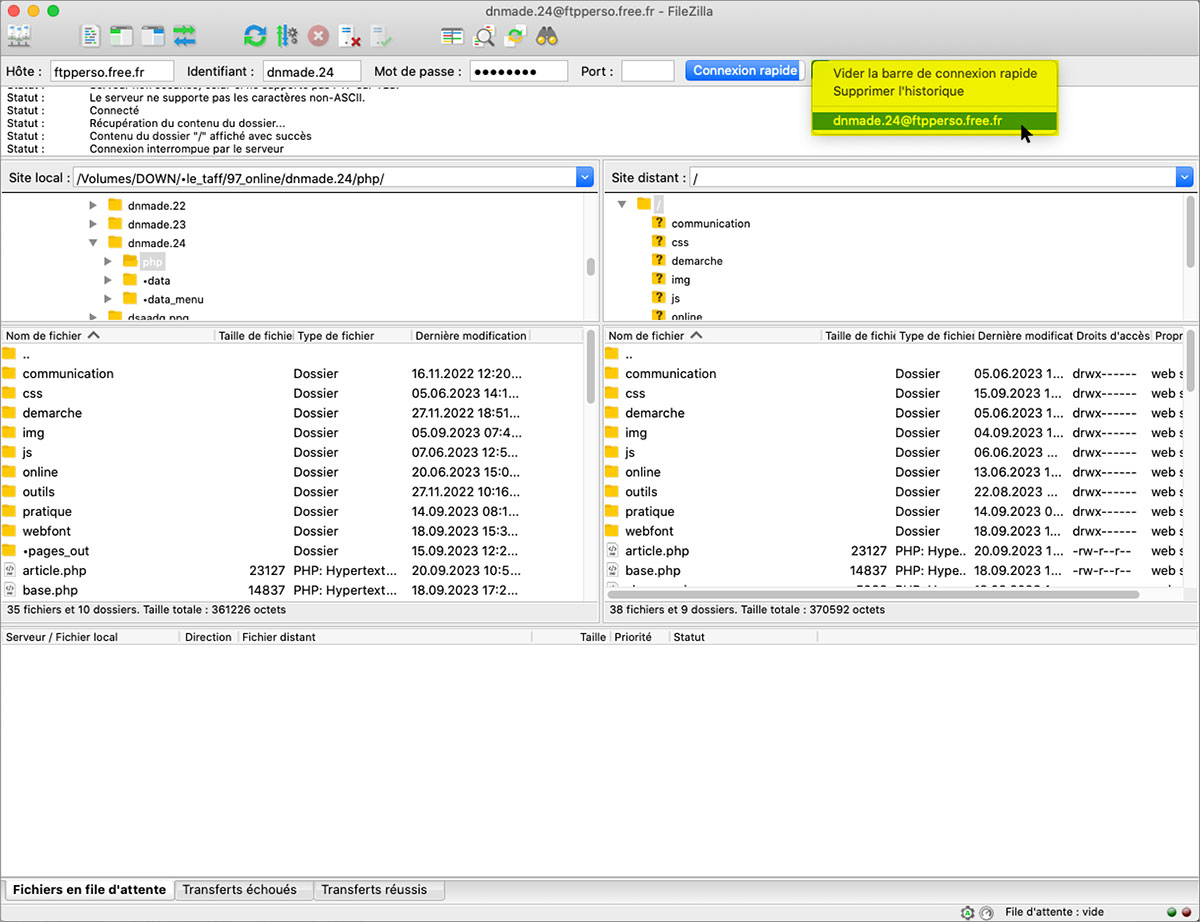The height and width of the screenshot is (922, 1200).
Task: Click the queue Priorité column header
Action: [640, 637]
